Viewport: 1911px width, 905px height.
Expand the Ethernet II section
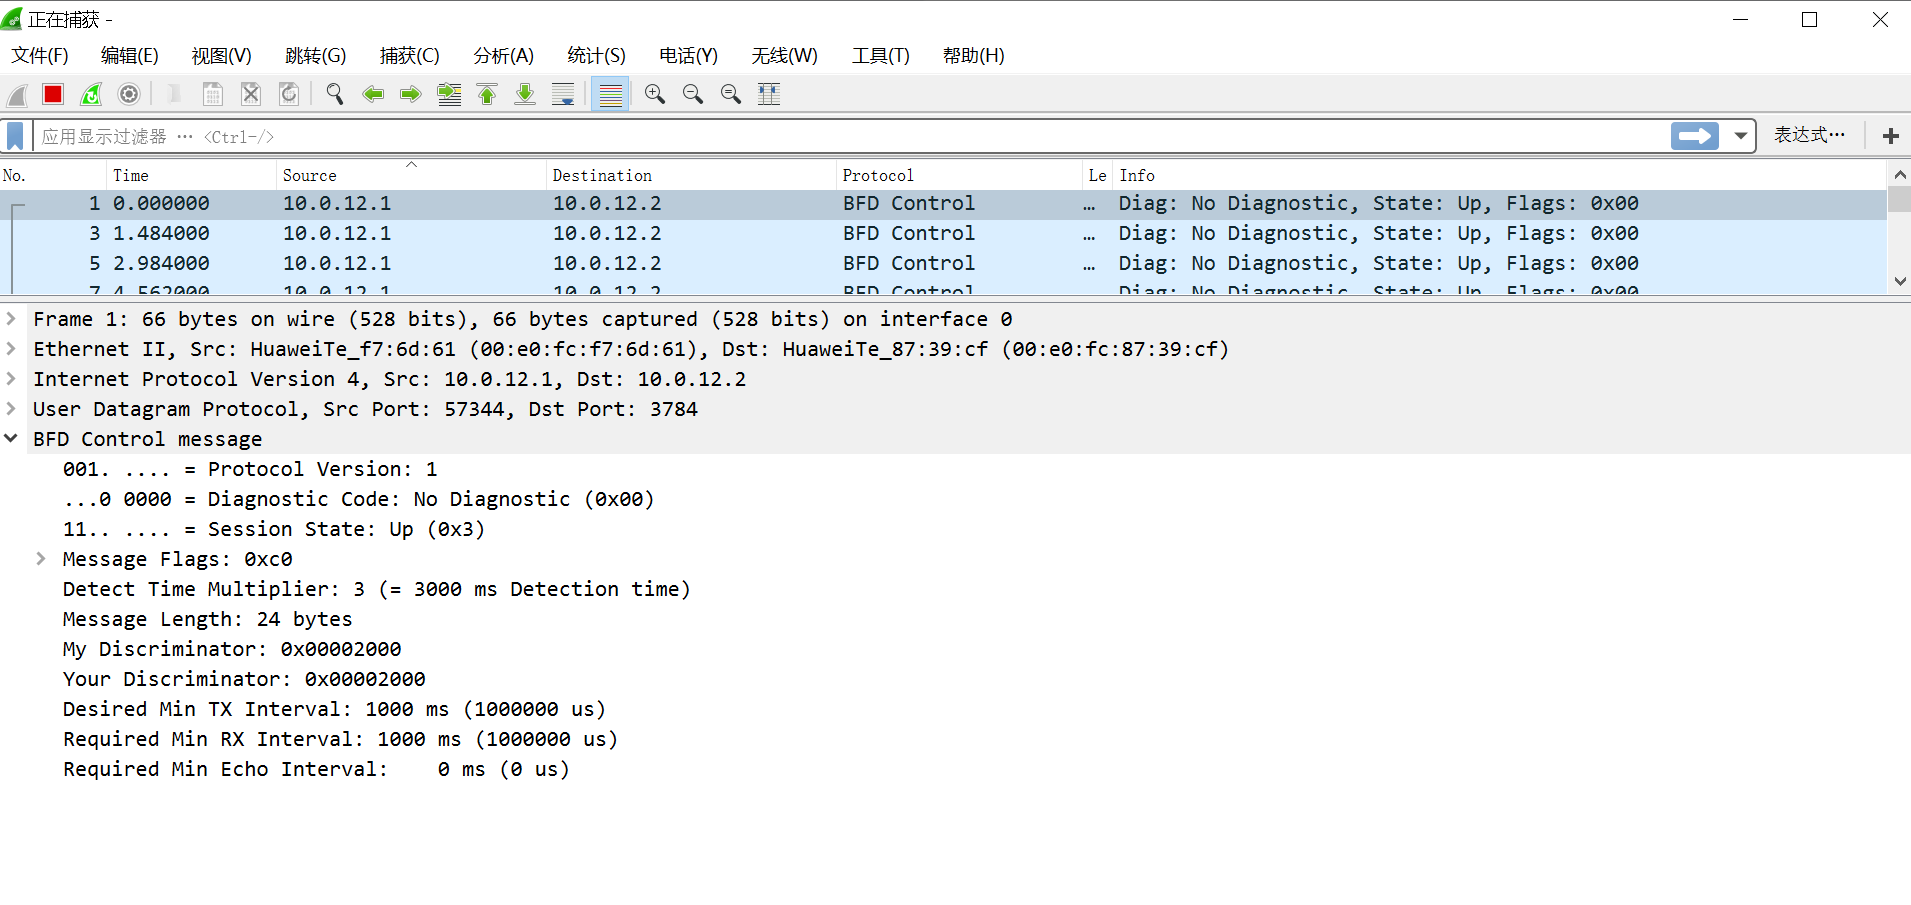(11, 349)
